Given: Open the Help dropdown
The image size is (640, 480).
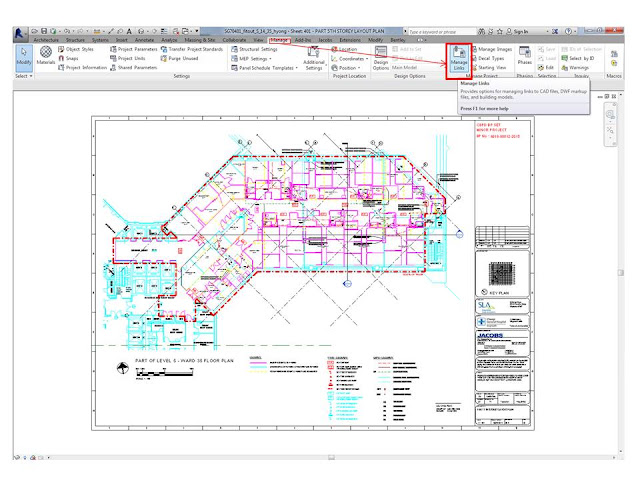Looking at the screenshot, I should pos(575,31).
